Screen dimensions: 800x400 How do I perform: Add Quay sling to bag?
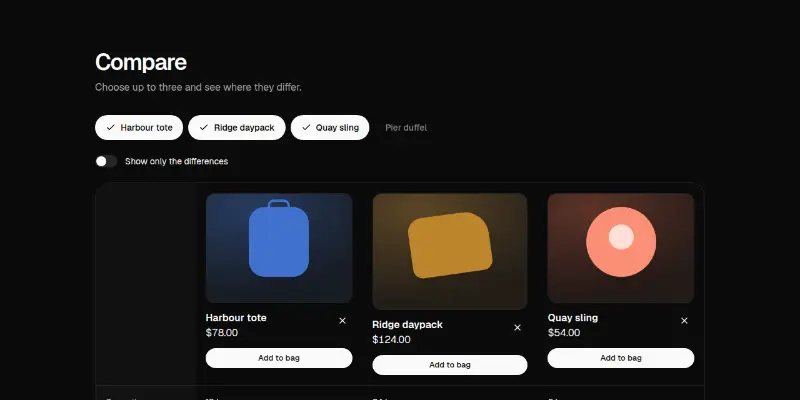pyautogui.click(x=621, y=358)
